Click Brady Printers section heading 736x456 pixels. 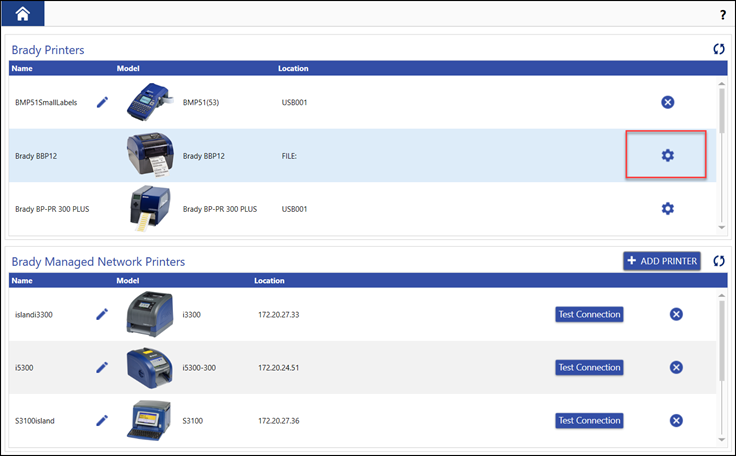coord(48,50)
